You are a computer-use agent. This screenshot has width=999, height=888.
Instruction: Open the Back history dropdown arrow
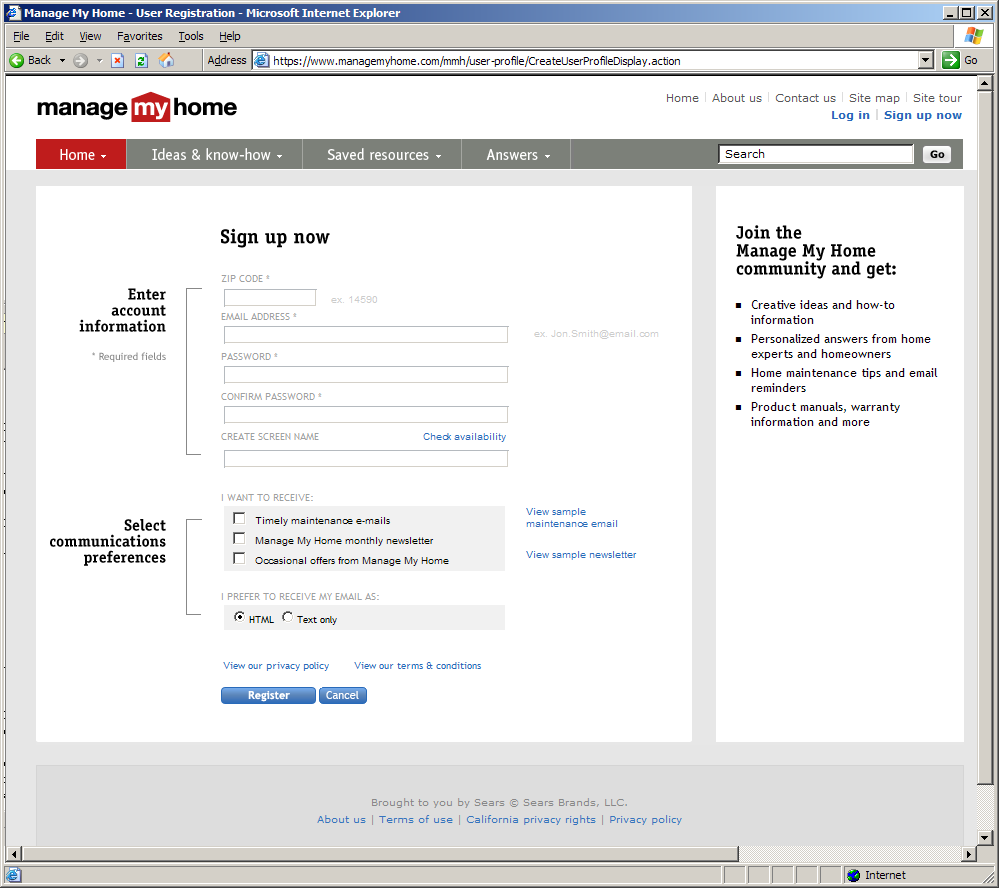[x=62, y=61]
